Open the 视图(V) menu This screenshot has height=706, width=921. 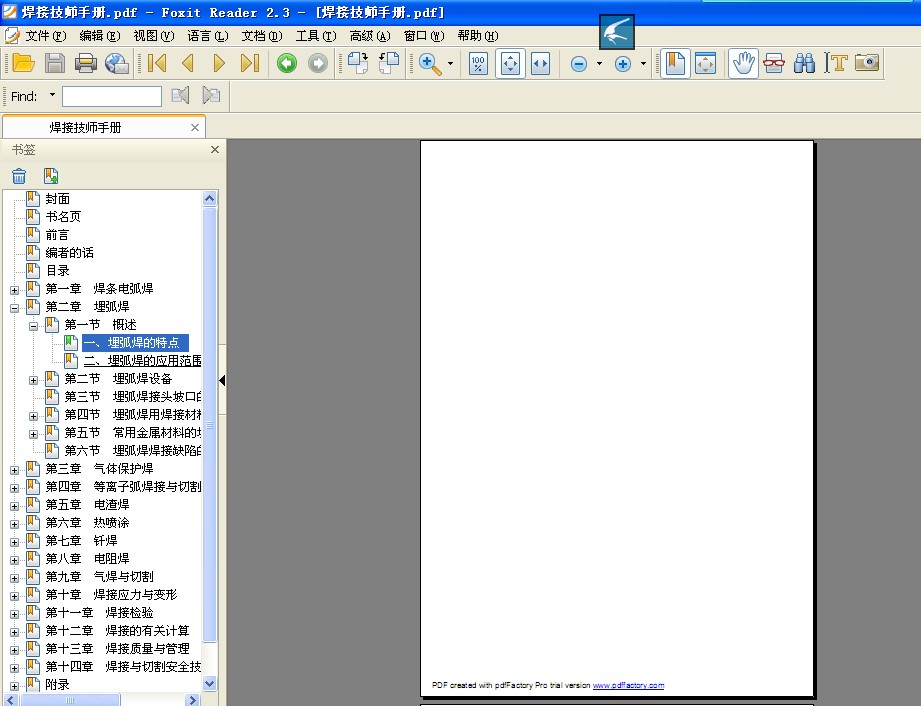point(154,36)
